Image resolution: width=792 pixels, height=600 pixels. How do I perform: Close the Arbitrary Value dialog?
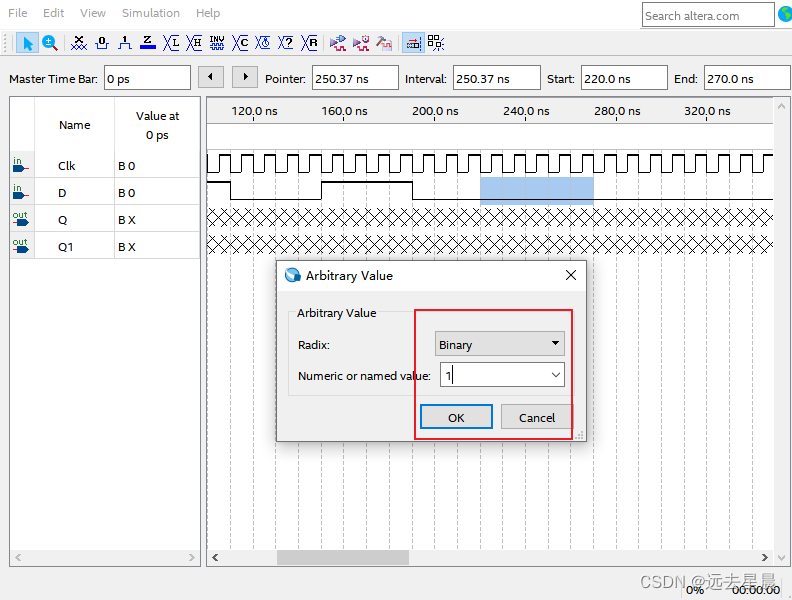(x=571, y=275)
